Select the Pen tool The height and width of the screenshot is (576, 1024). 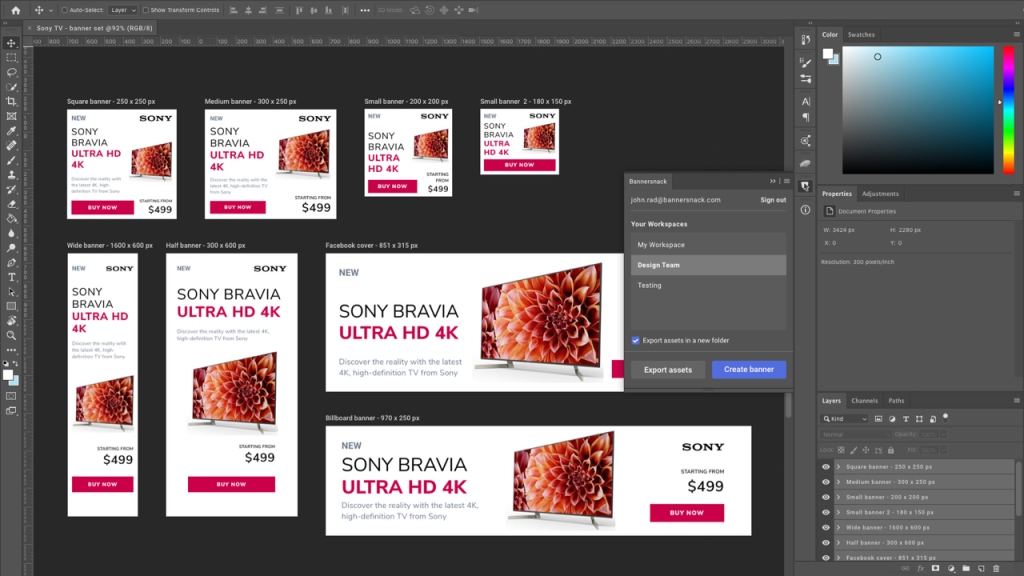pos(11,263)
